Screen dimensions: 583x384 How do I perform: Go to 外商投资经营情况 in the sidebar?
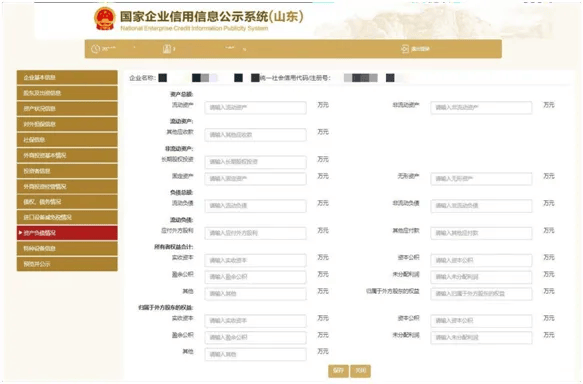[67, 186]
